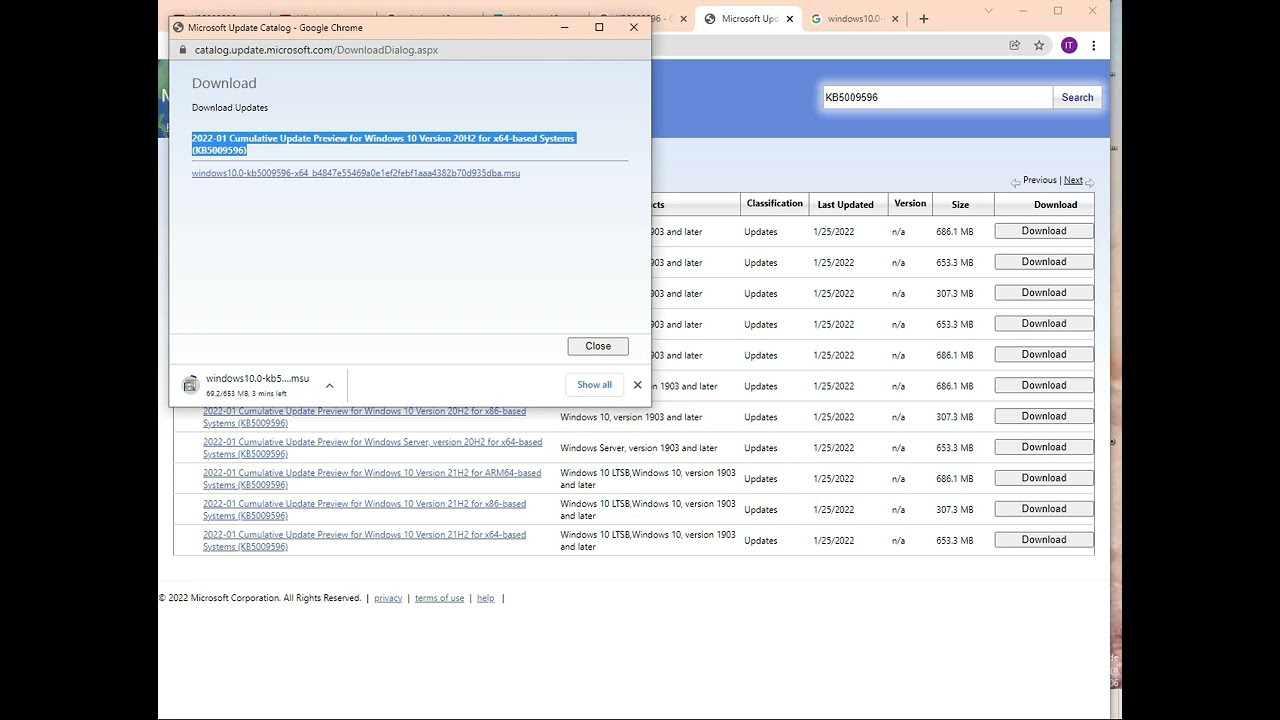This screenshot has height=720, width=1280.
Task: Click the copyright Microsoft Corporation footer text
Action: pos(260,598)
